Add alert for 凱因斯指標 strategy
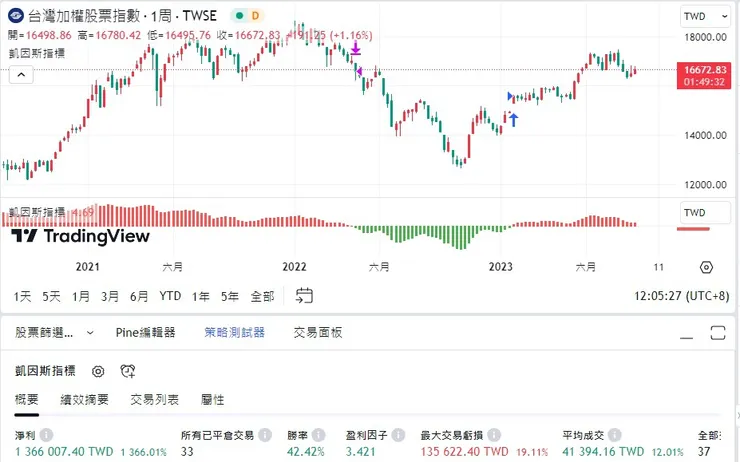The image size is (740, 462). pos(128,371)
